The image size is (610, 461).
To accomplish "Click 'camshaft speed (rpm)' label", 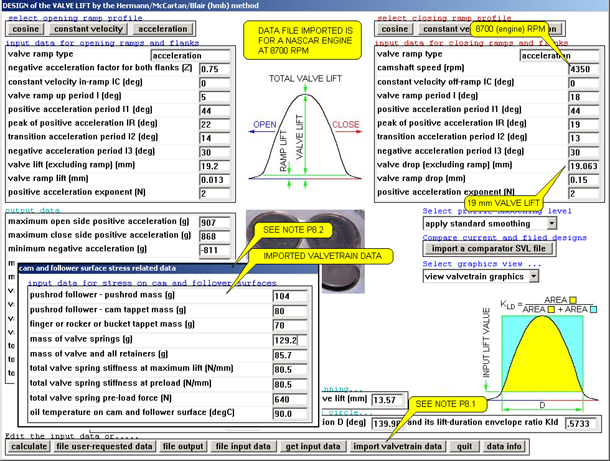I will 421,68.
